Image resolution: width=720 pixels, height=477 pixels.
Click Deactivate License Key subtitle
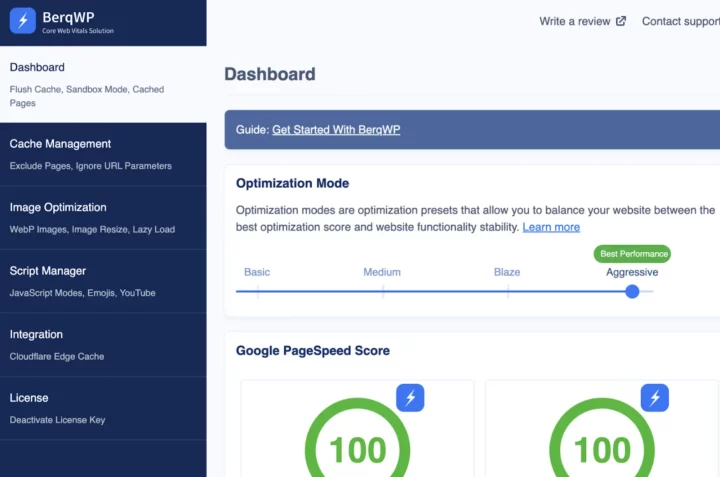57,420
